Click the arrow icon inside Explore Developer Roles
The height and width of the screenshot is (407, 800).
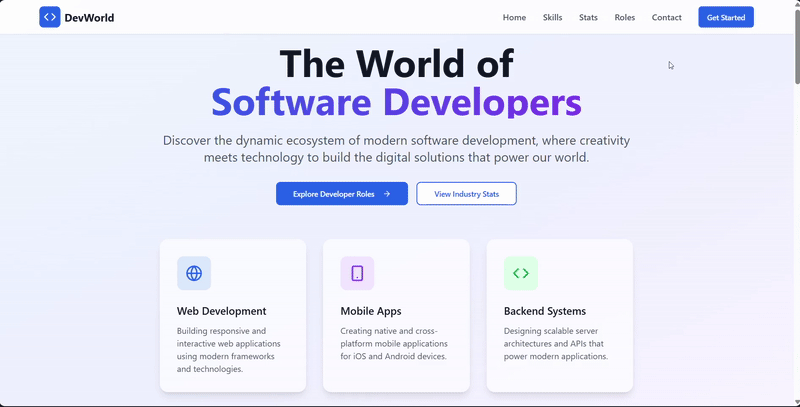(387, 194)
